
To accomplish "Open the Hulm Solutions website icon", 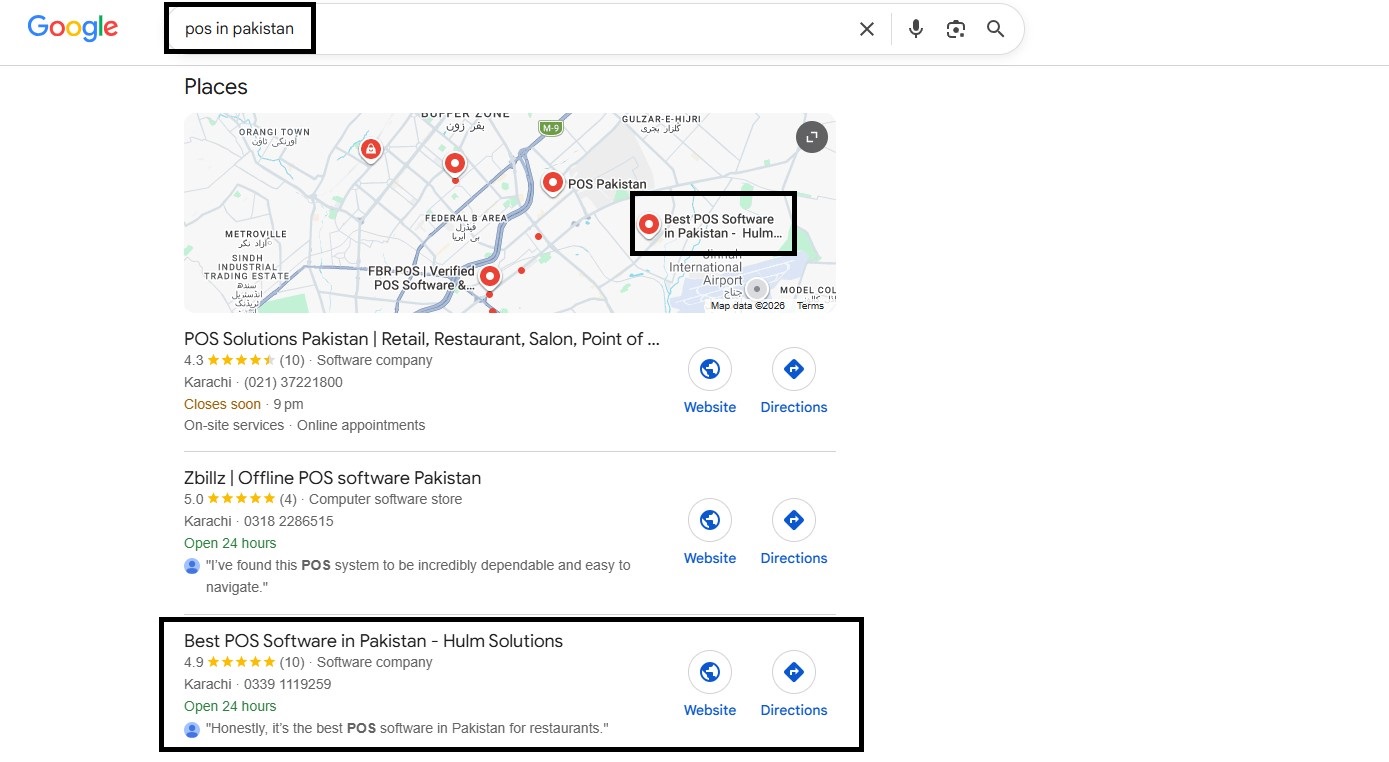I will 710,672.
